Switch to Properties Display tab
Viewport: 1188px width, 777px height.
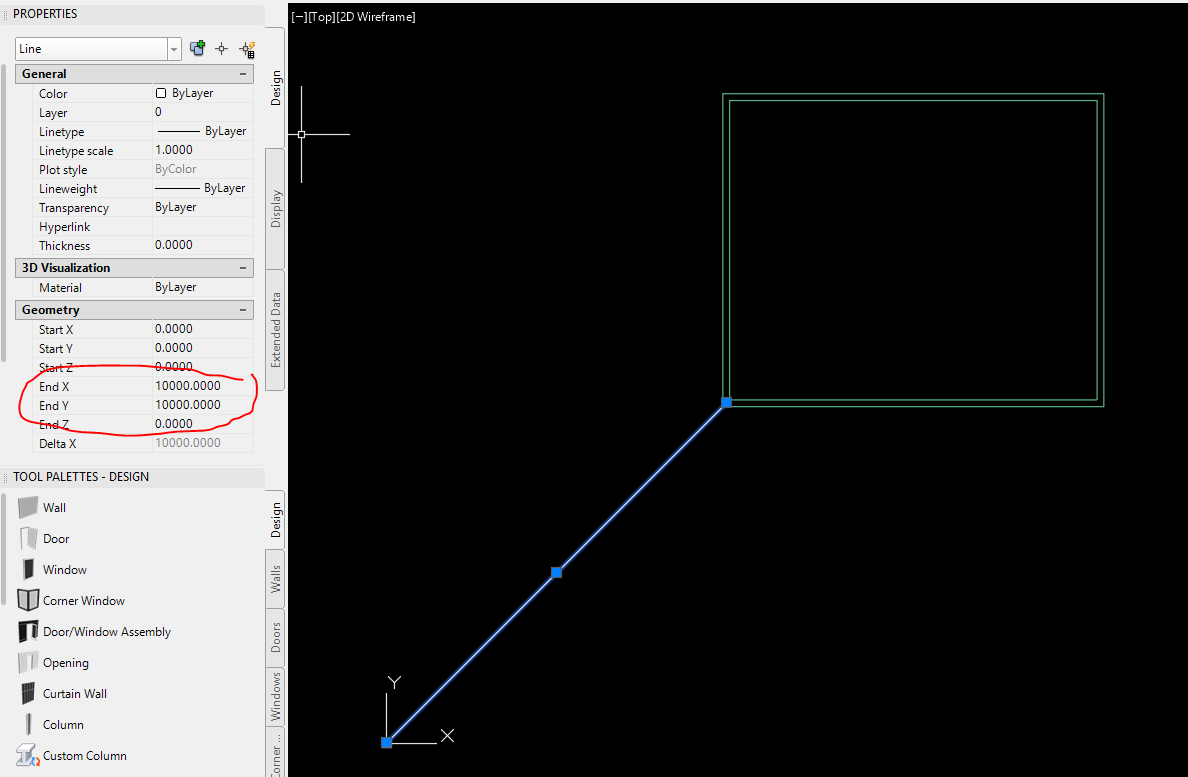(x=275, y=208)
